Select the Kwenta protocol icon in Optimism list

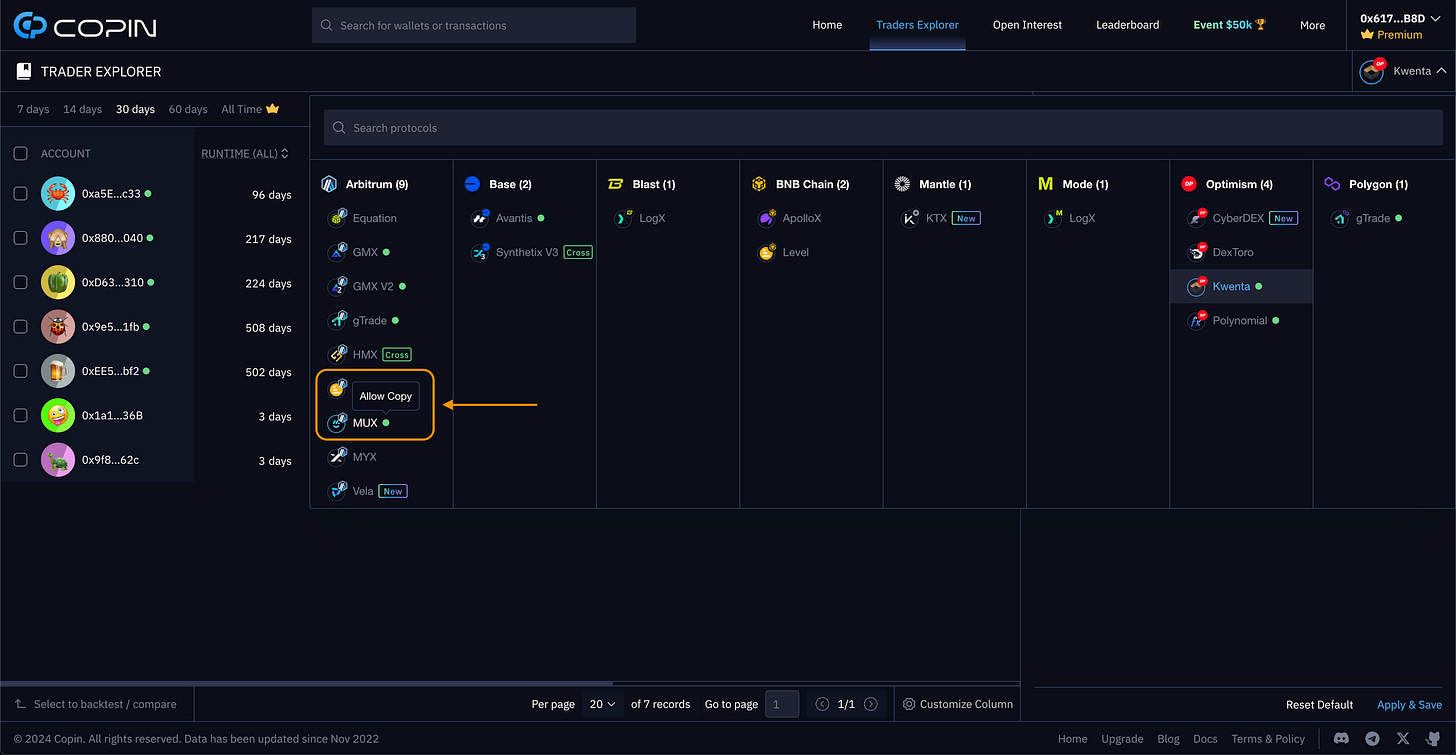click(x=1196, y=286)
